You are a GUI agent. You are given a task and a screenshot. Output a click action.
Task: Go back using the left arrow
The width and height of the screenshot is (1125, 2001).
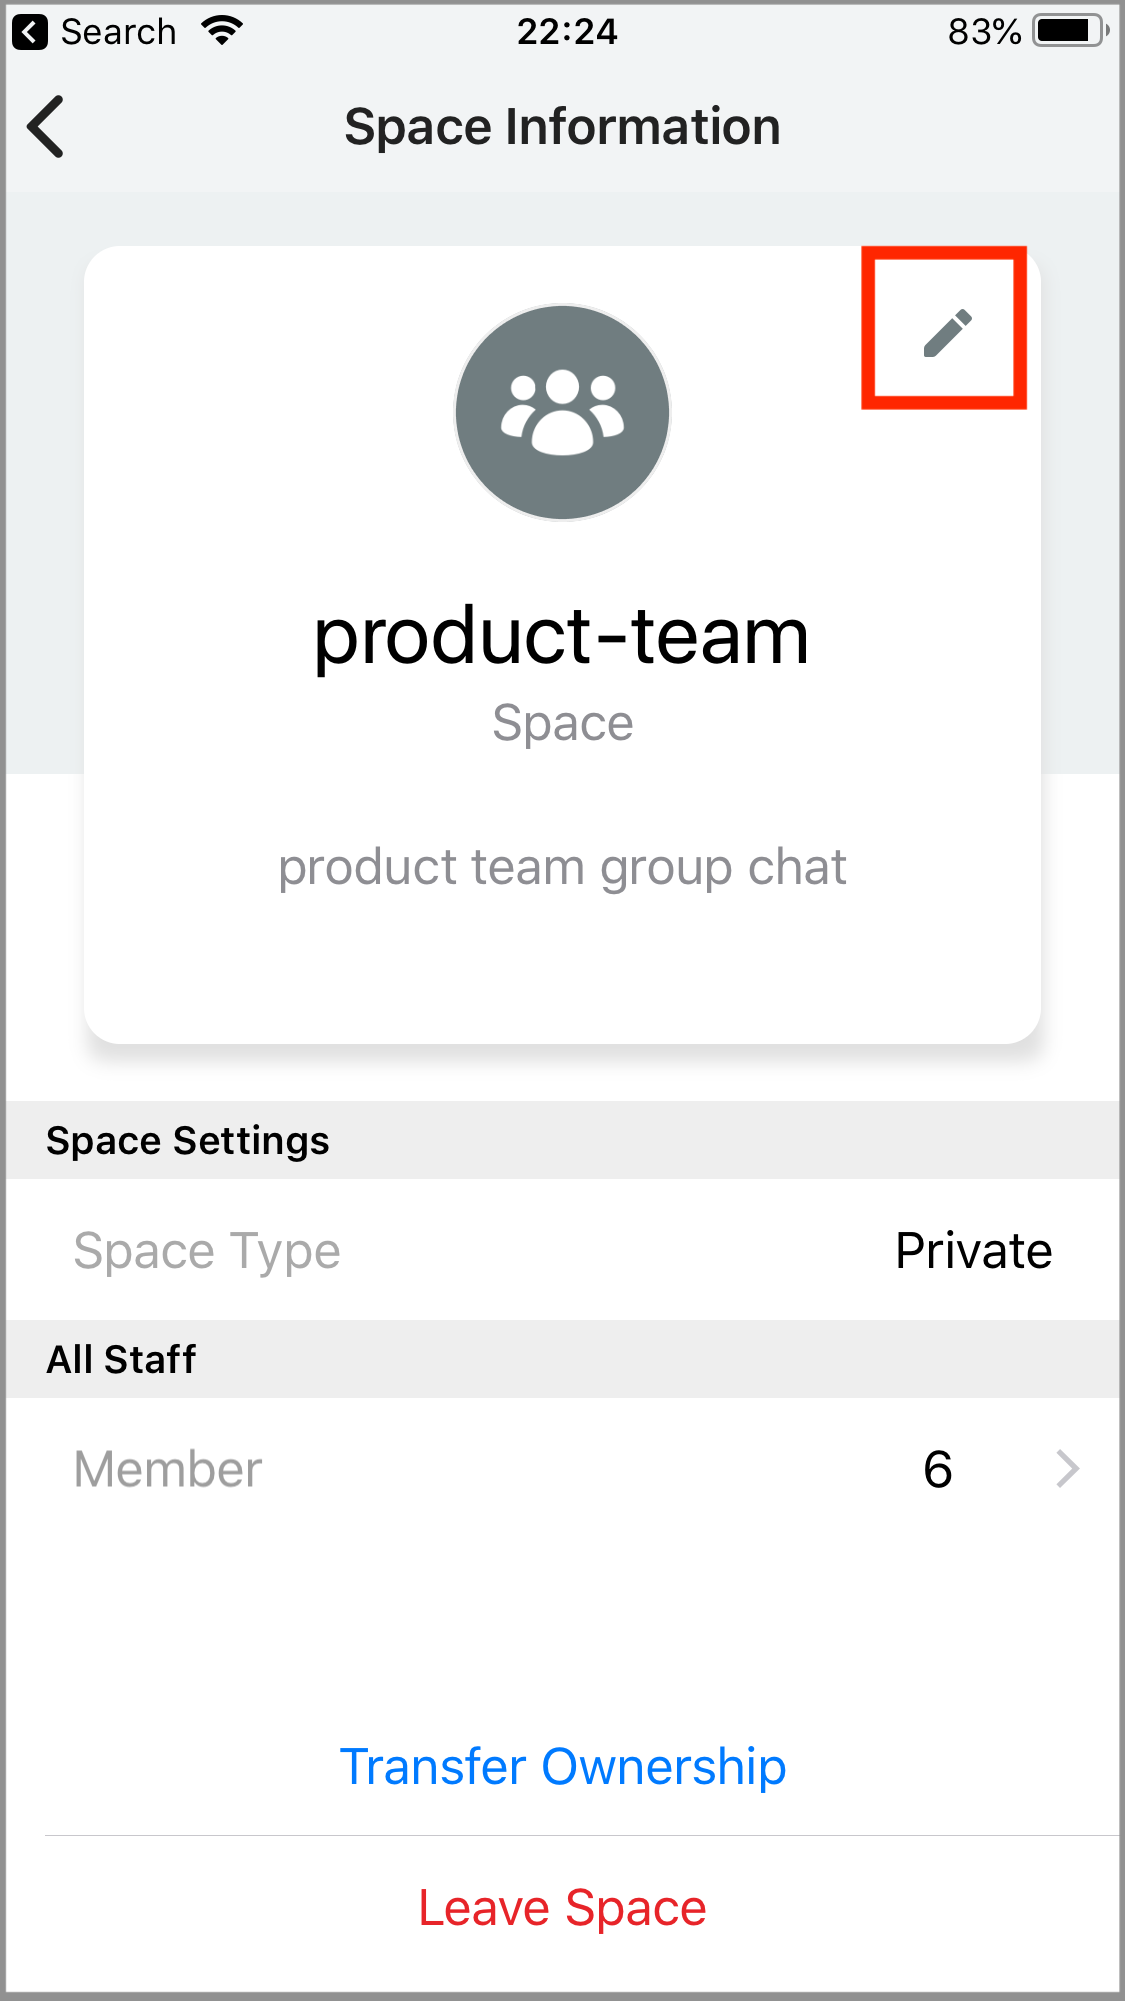pyautogui.click(x=46, y=127)
